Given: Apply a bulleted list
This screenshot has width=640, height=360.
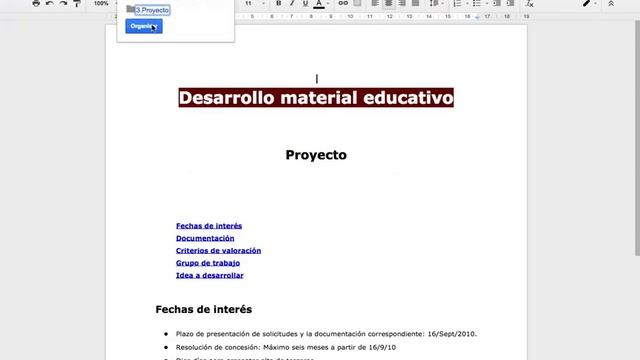Looking at the screenshot, I should pyautogui.click(x=476, y=3).
